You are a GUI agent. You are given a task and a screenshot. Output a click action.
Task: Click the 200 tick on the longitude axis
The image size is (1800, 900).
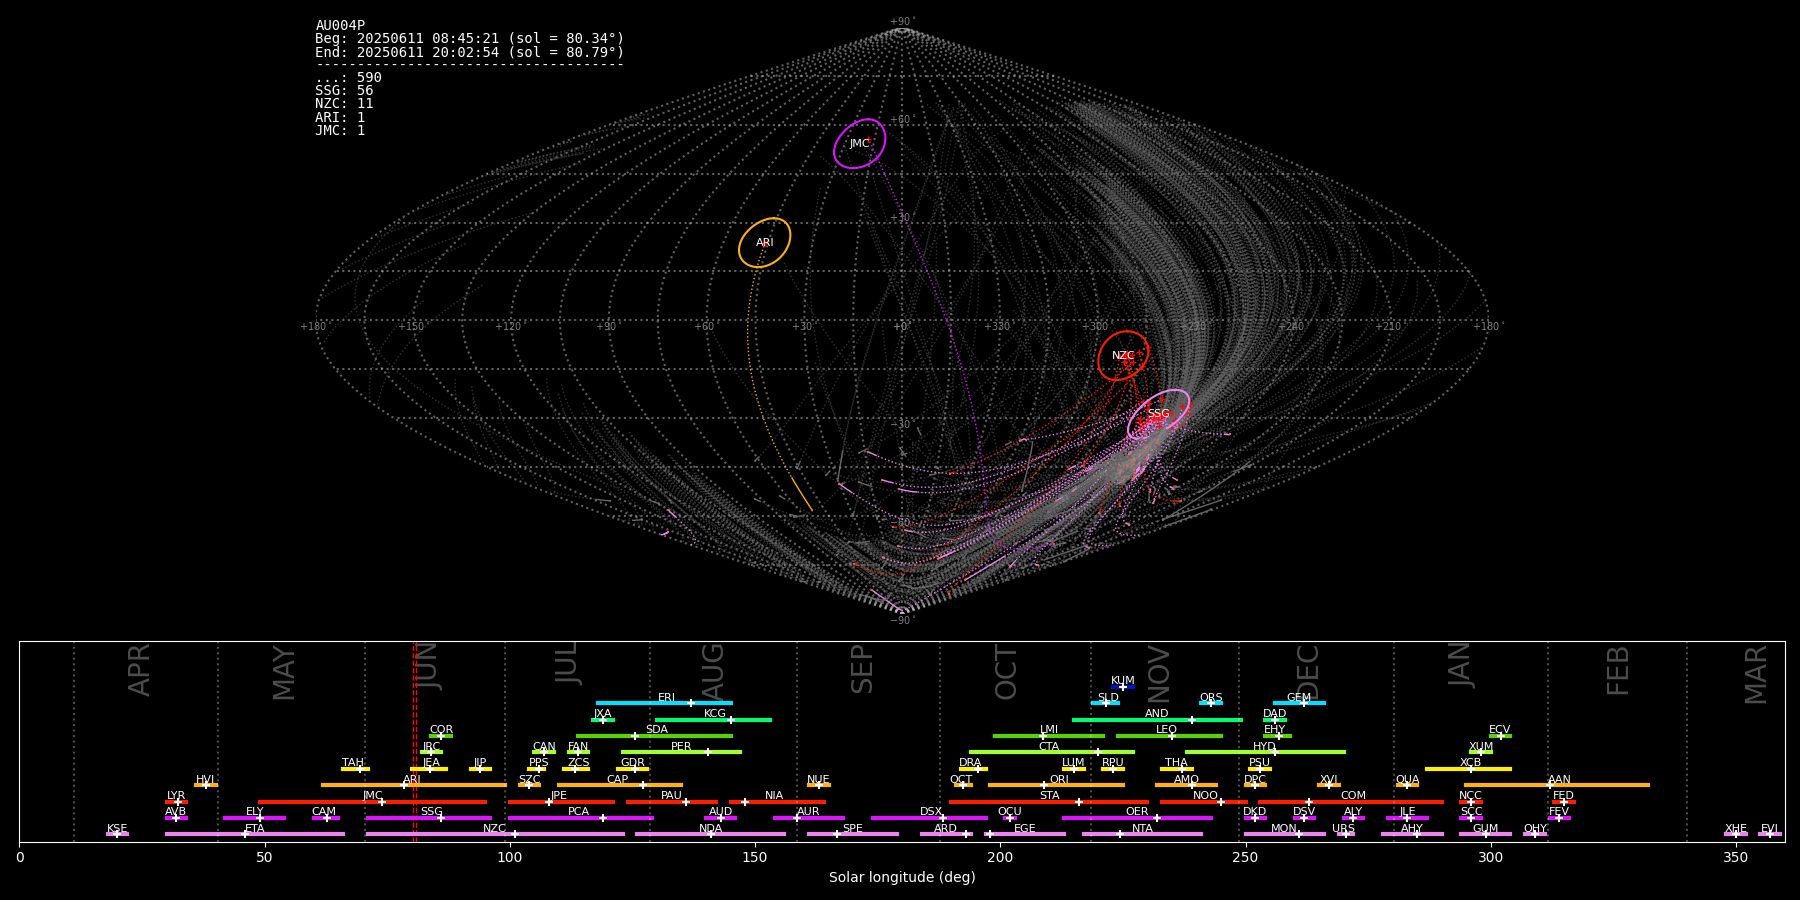pos(1000,857)
